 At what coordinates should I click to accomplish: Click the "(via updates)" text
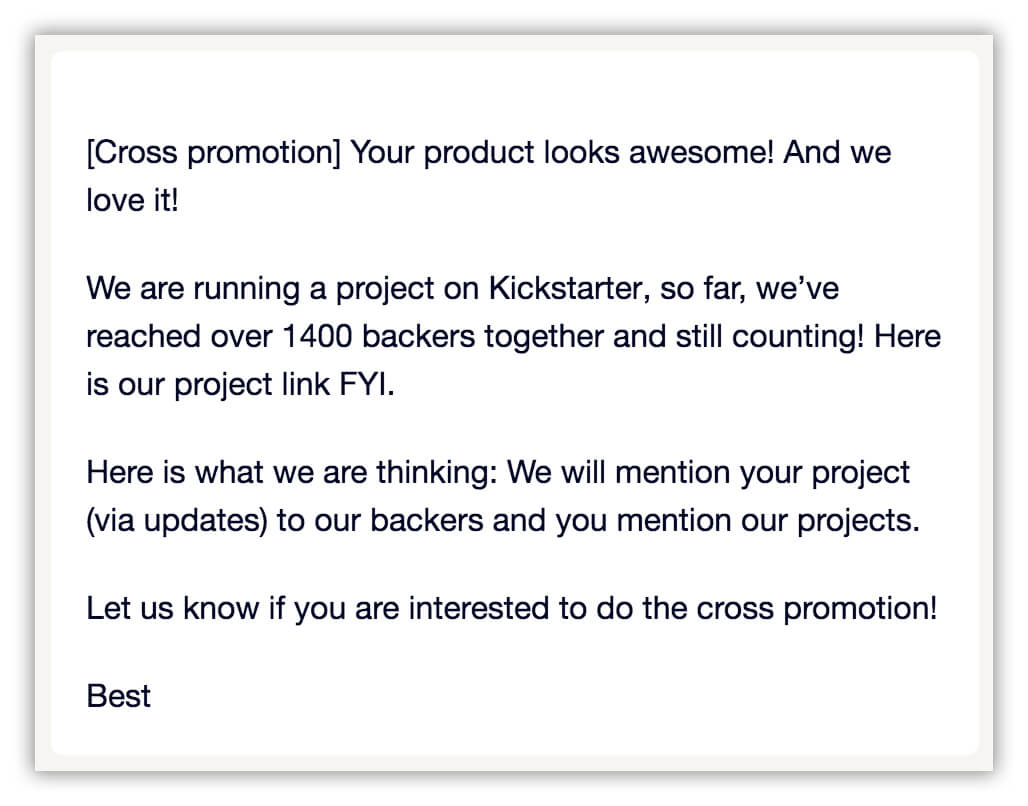click(x=177, y=521)
